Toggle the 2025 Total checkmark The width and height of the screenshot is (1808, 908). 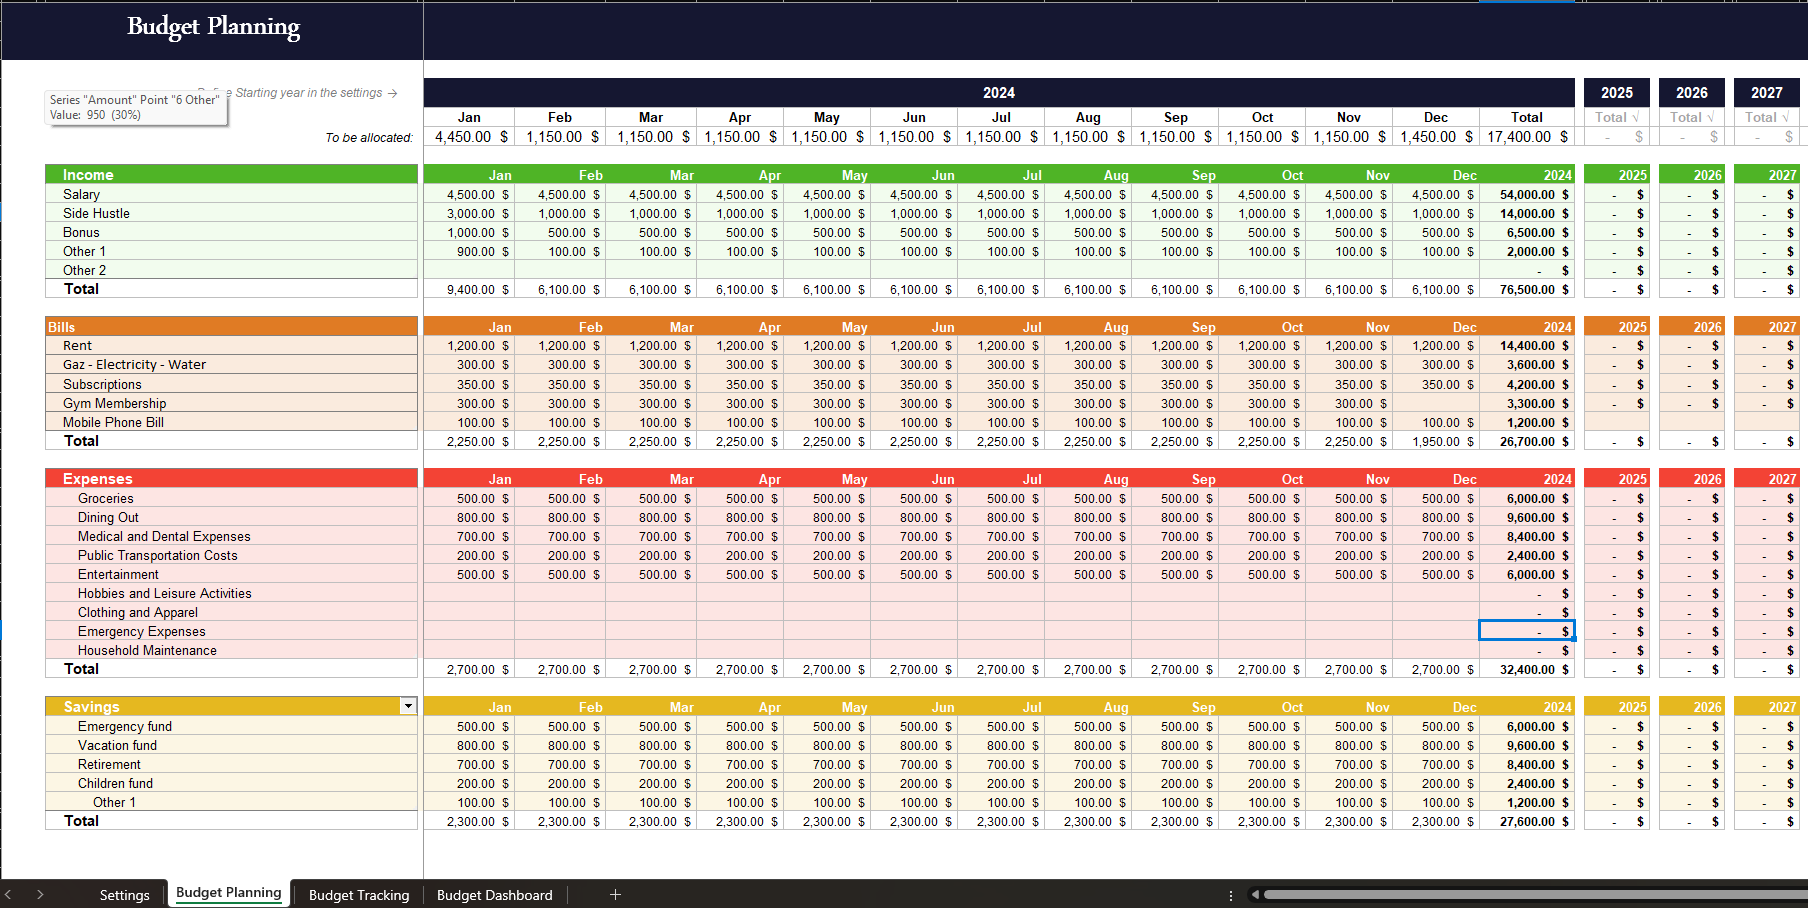click(1637, 117)
